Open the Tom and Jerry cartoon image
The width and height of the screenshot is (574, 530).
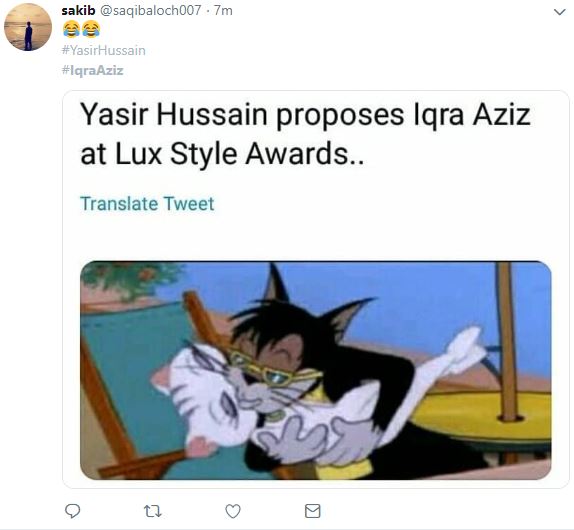(316, 370)
